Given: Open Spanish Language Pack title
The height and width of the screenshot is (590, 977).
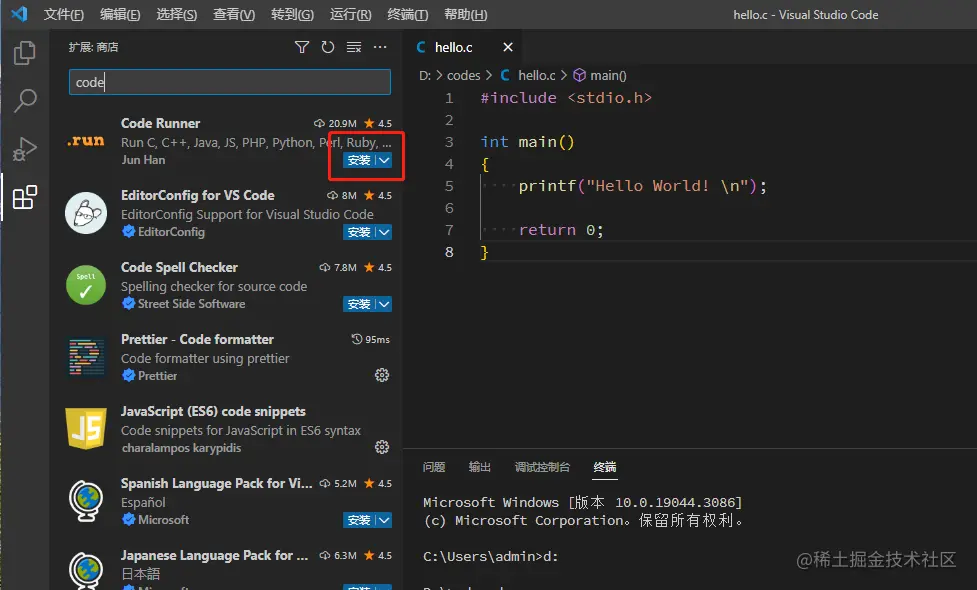Looking at the screenshot, I should point(216,483).
